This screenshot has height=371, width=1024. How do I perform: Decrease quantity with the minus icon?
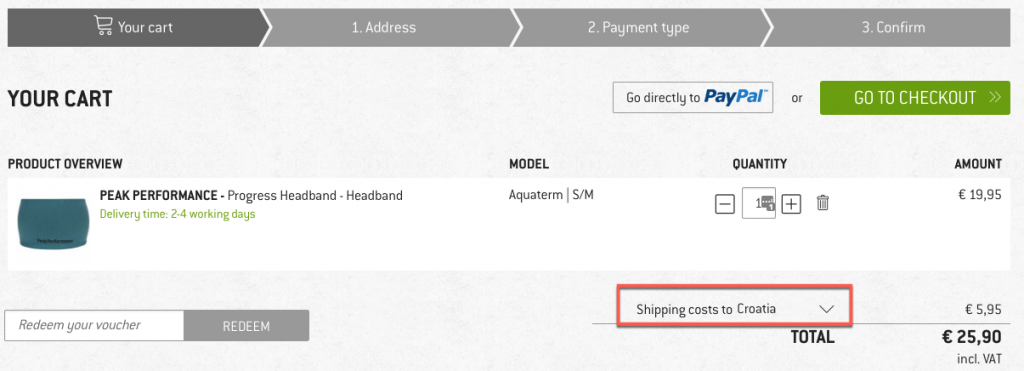[725, 204]
